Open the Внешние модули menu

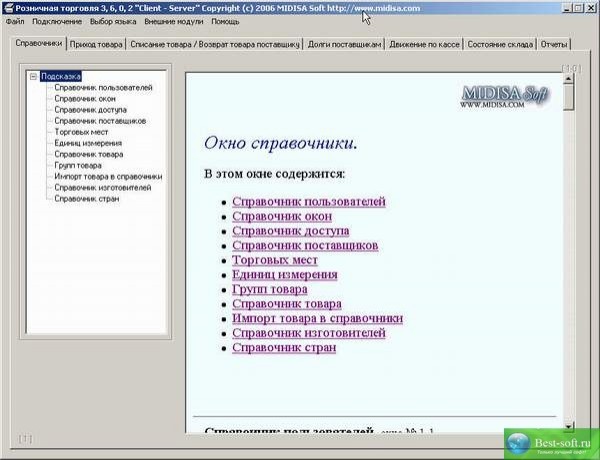(174, 21)
